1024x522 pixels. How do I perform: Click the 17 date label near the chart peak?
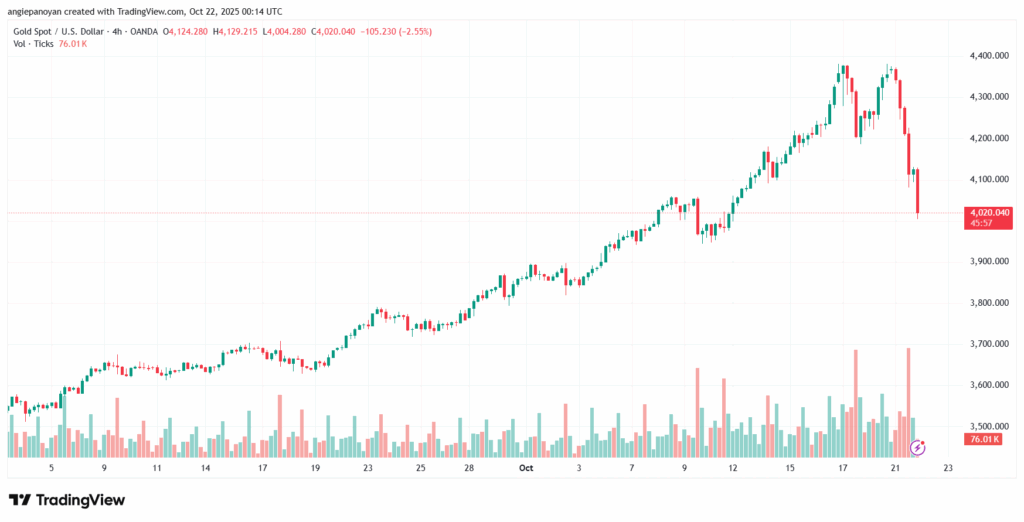[x=842, y=467]
